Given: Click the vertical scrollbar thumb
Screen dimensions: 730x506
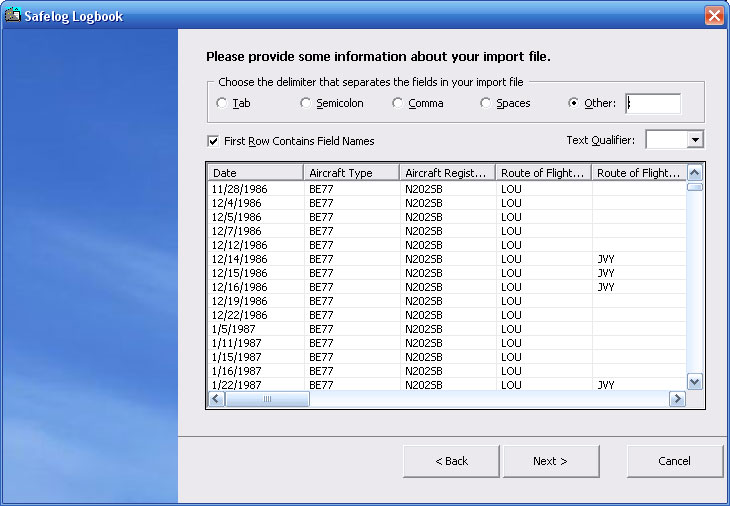Looking at the screenshot, I should pos(695,187).
